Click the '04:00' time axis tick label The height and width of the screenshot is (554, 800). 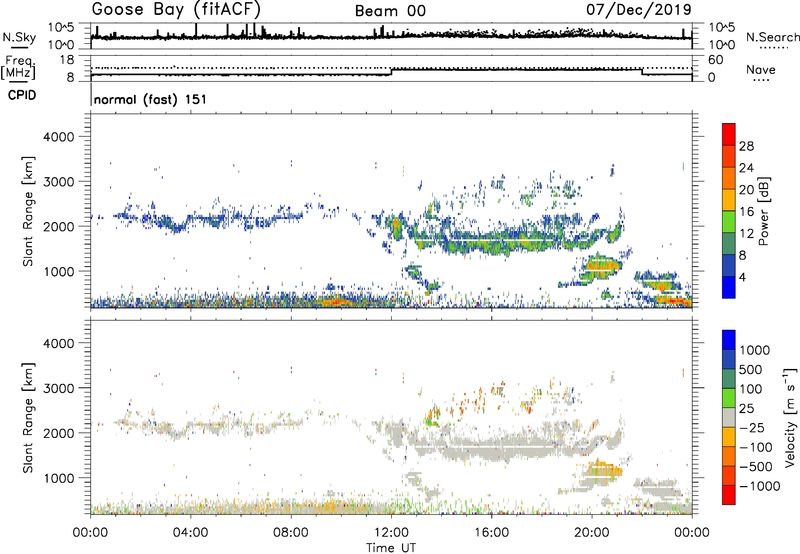pyautogui.click(x=191, y=533)
